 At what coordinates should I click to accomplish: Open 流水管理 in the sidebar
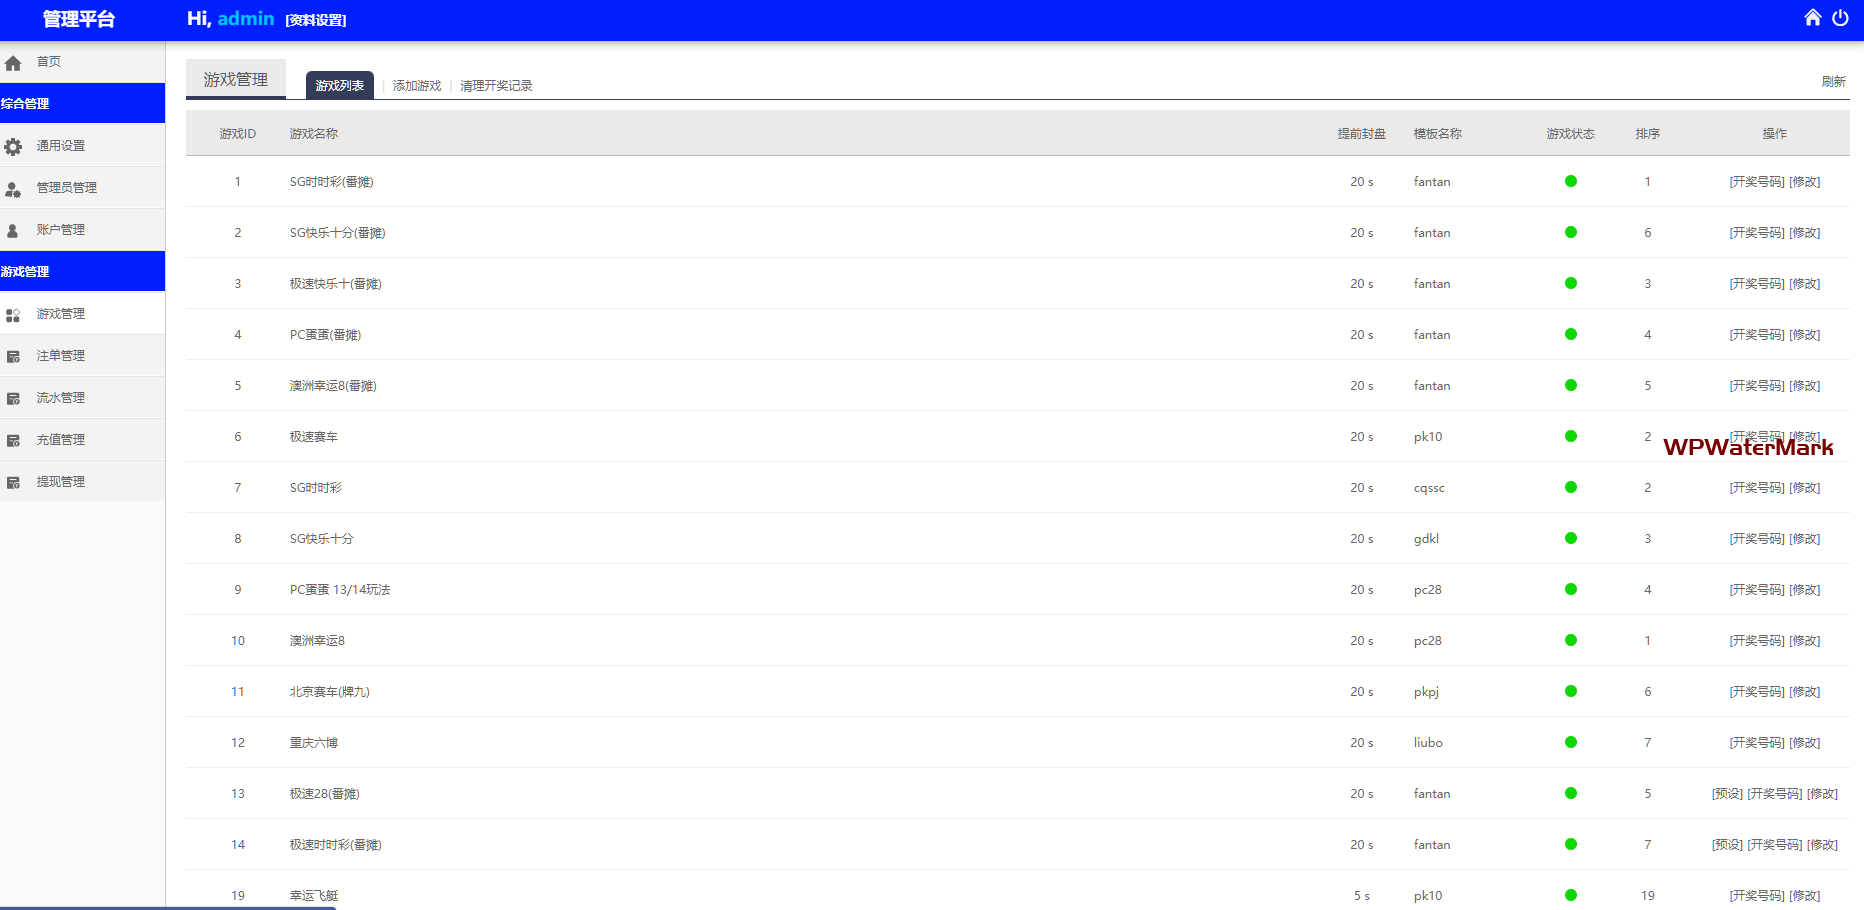click(x=61, y=398)
